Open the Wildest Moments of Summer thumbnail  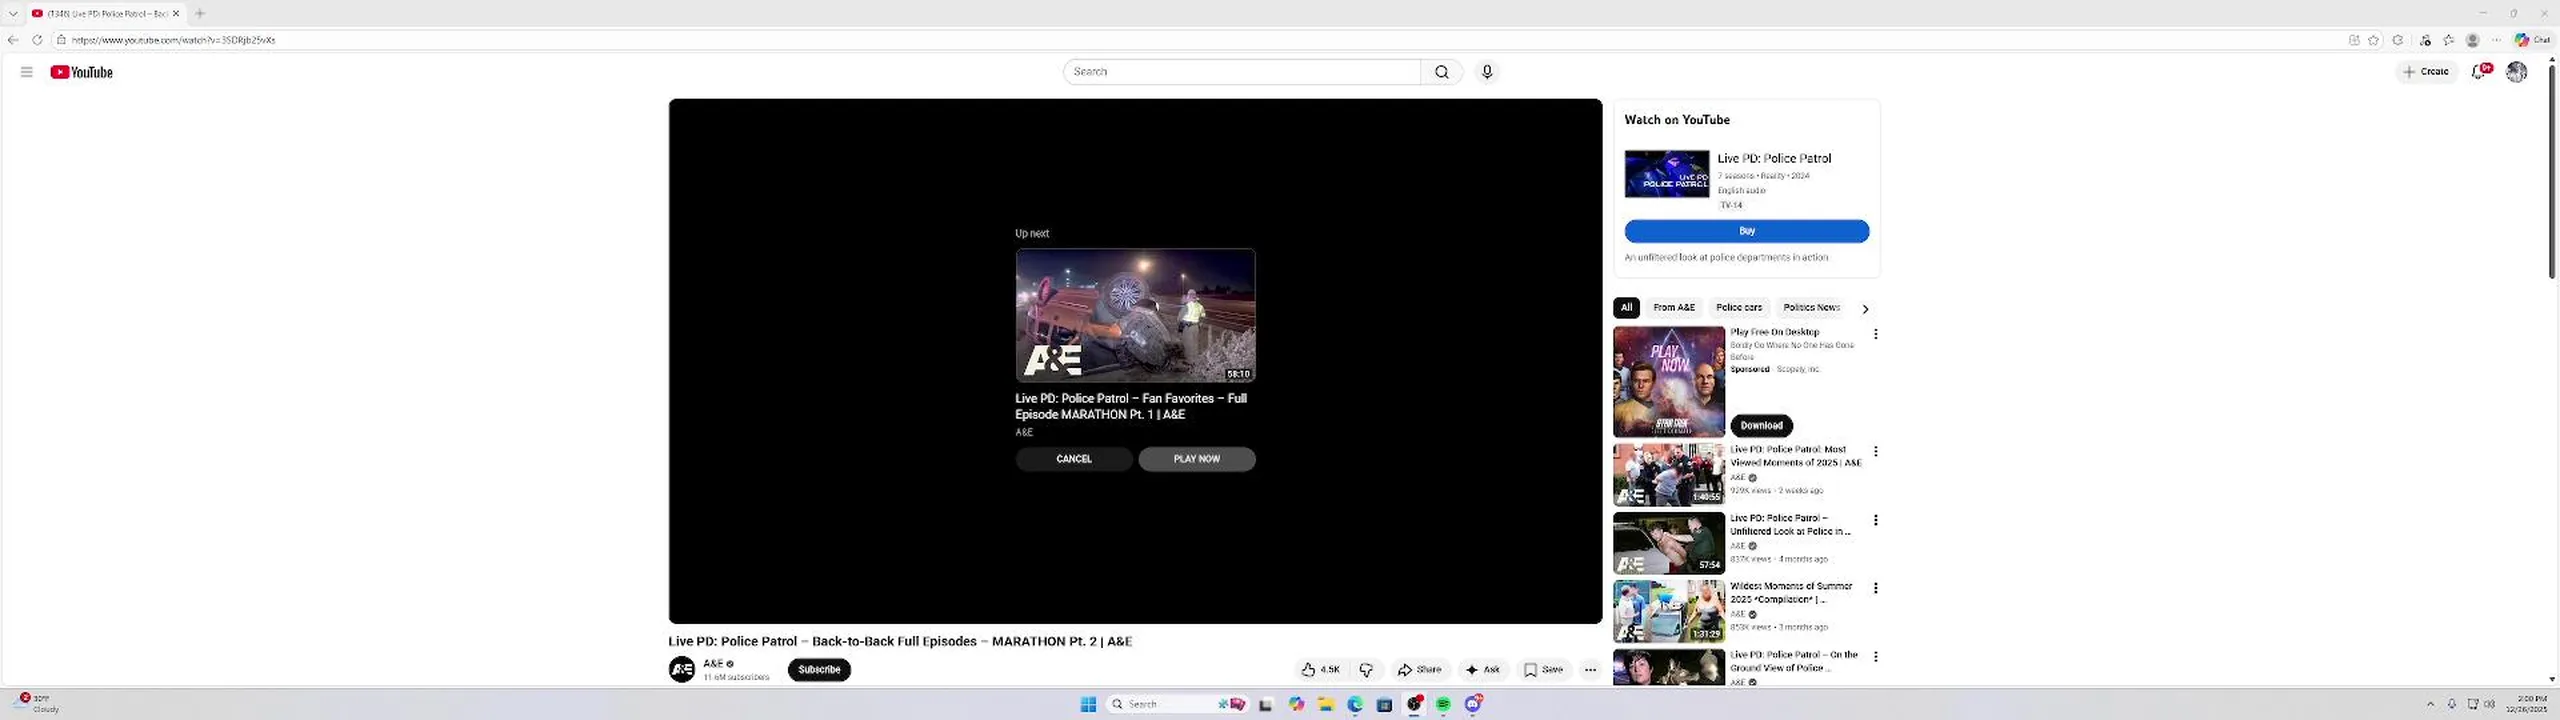coord(1669,611)
